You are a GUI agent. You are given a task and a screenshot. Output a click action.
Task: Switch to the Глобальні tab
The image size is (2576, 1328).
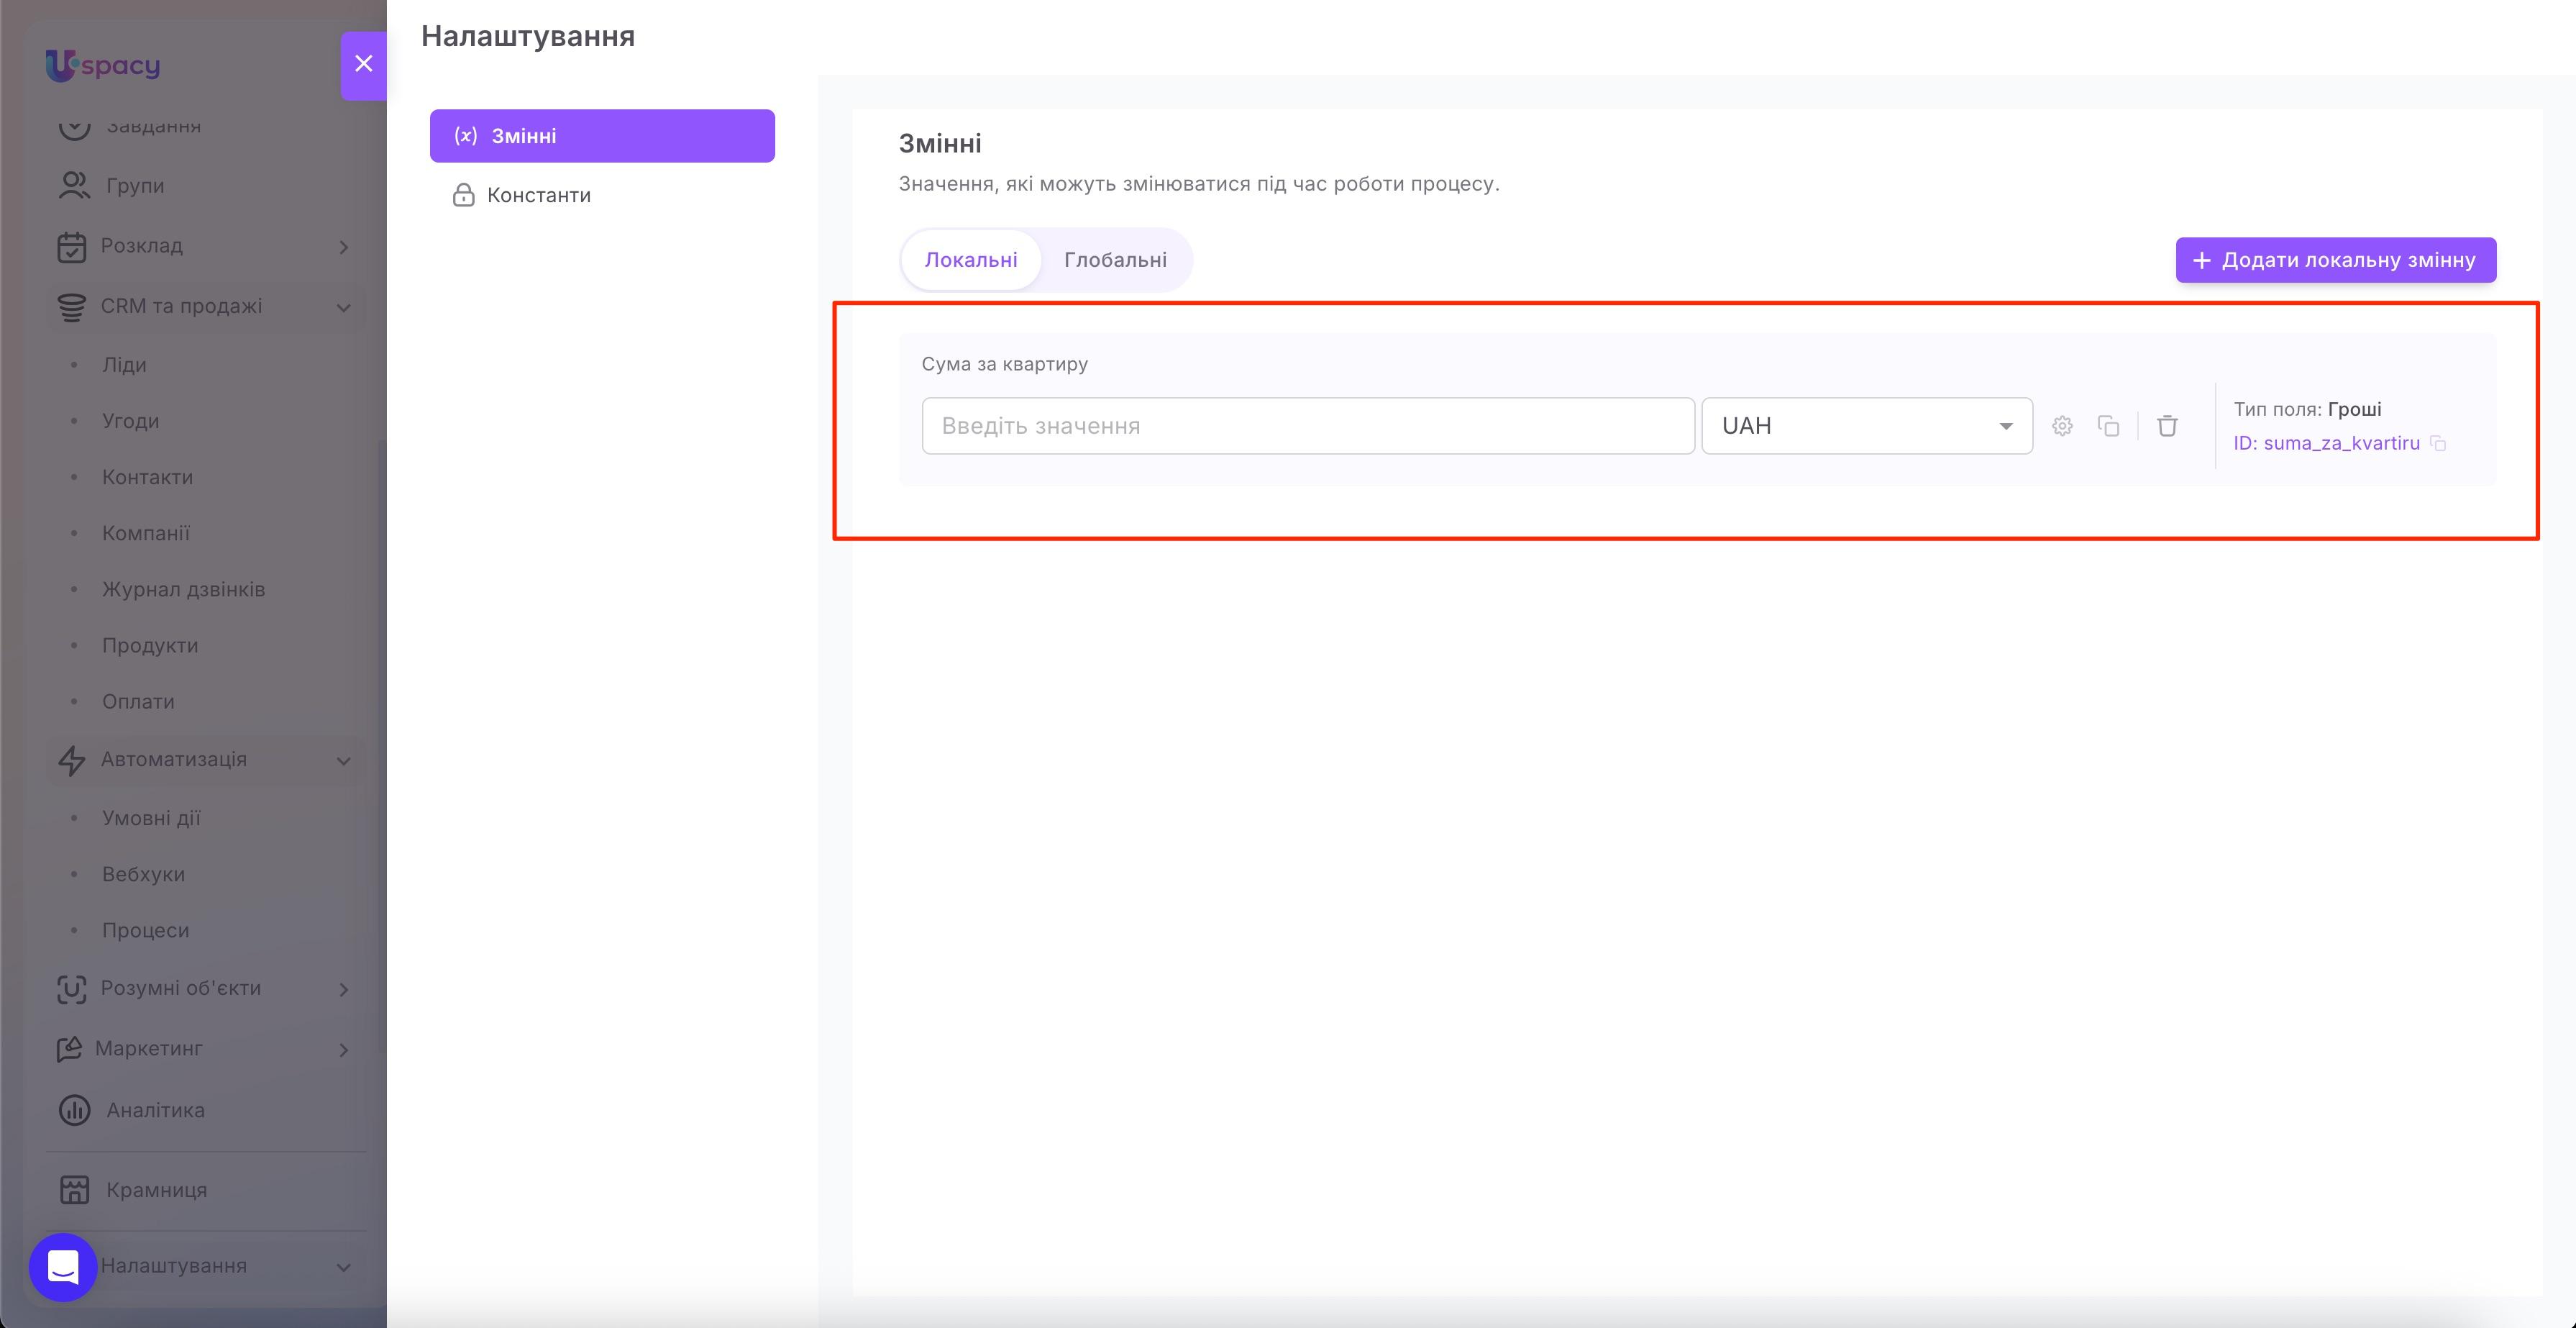coord(1115,260)
